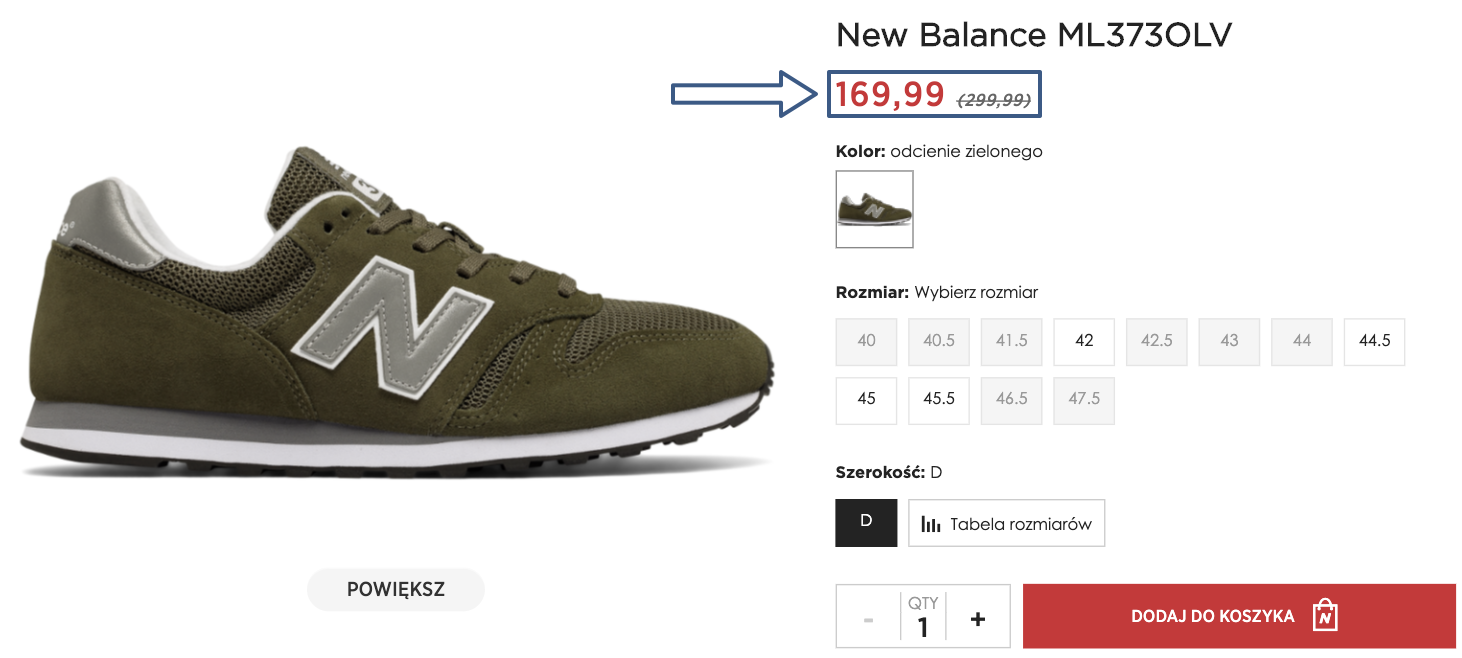Select width D option
This screenshot has width=1462, height=658.
pos(866,522)
